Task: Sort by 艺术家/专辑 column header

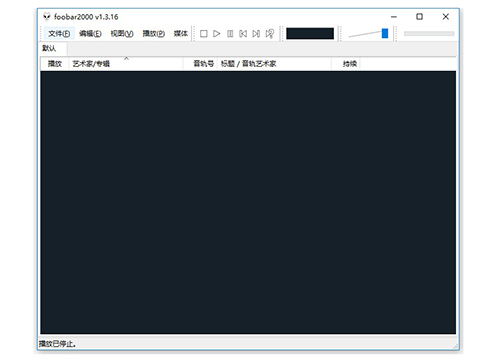Action: pos(126,64)
